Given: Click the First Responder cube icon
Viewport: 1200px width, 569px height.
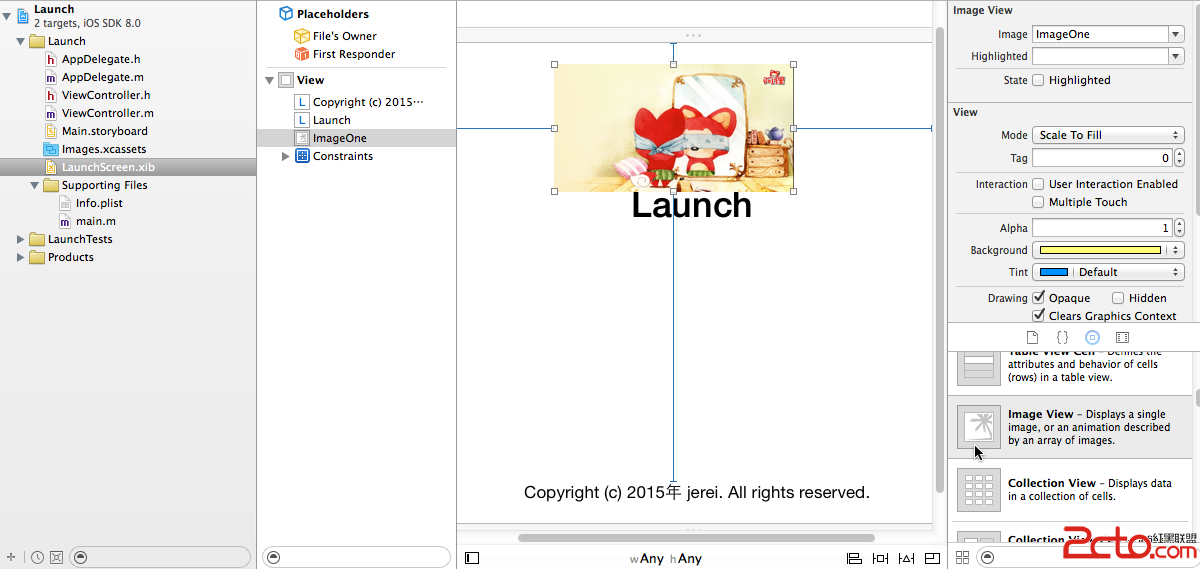Looking at the screenshot, I should tap(301, 54).
